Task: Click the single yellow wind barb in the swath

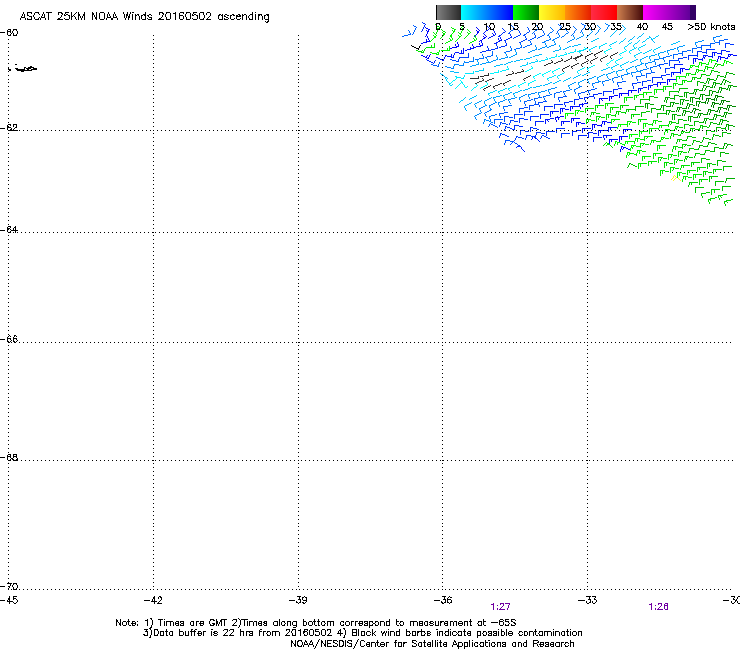Action: 676,178
